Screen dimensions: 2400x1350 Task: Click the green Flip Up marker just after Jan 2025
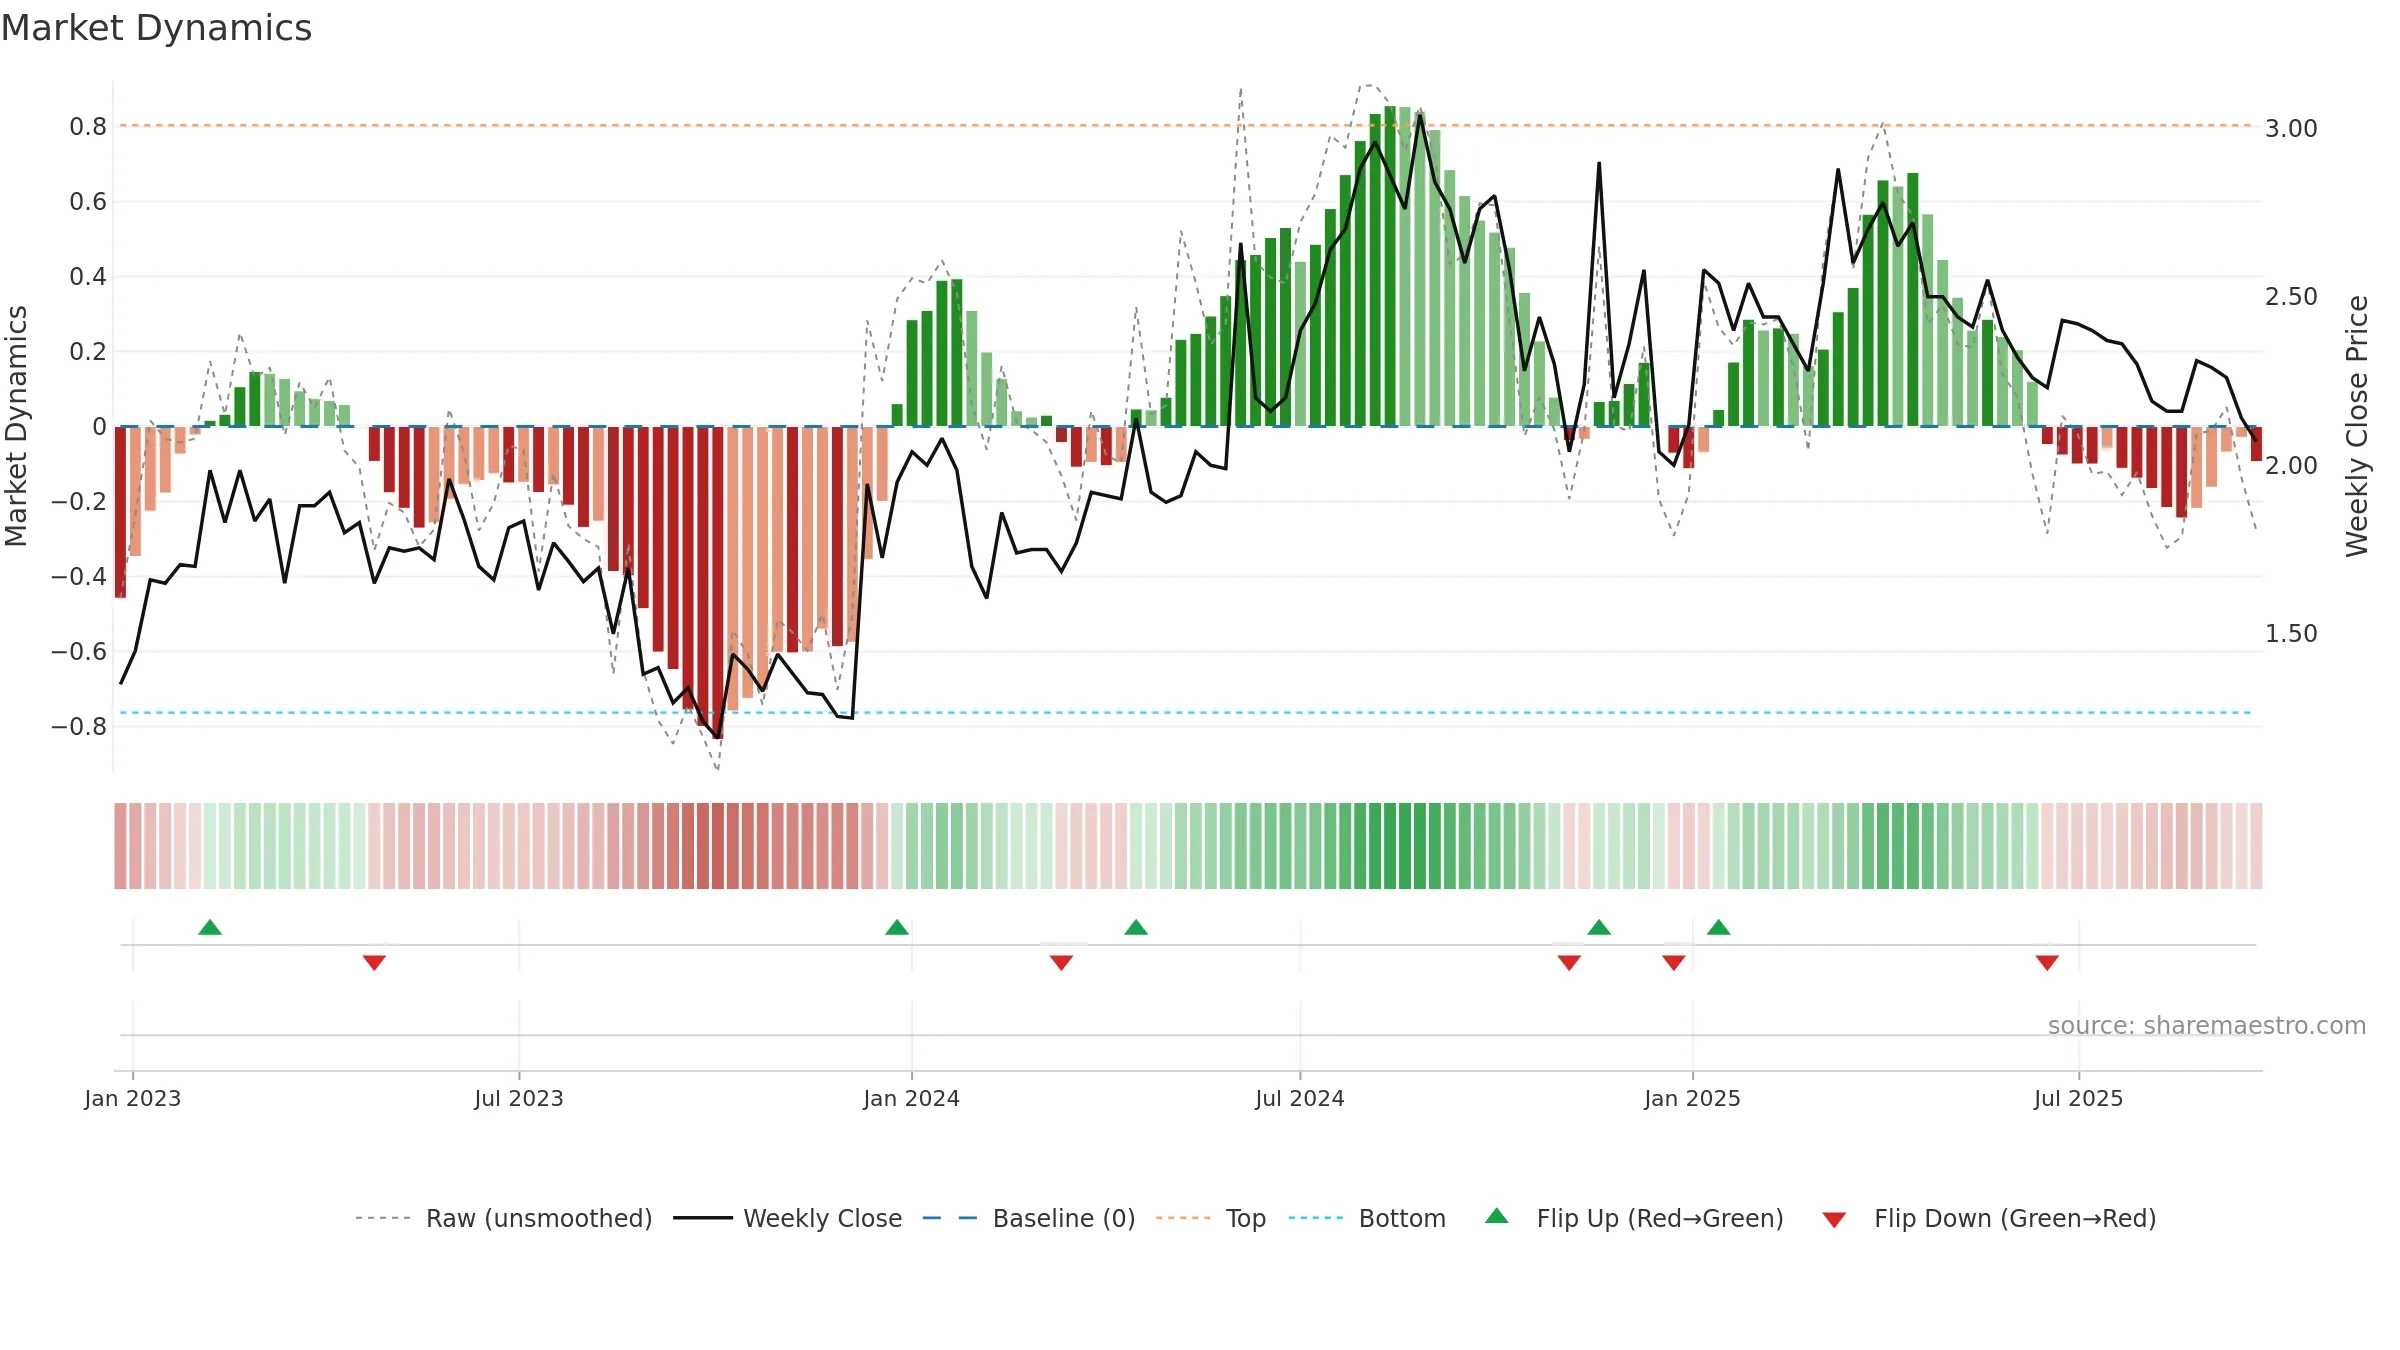[x=1719, y=928]
